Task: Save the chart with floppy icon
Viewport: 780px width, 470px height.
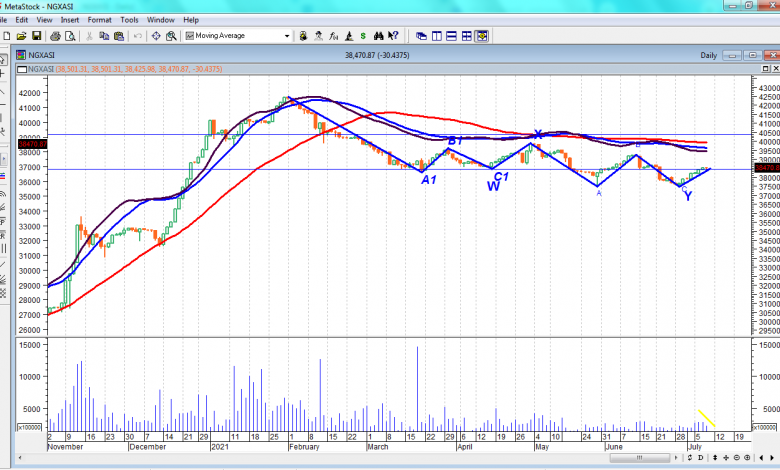Action: (36, 36)
